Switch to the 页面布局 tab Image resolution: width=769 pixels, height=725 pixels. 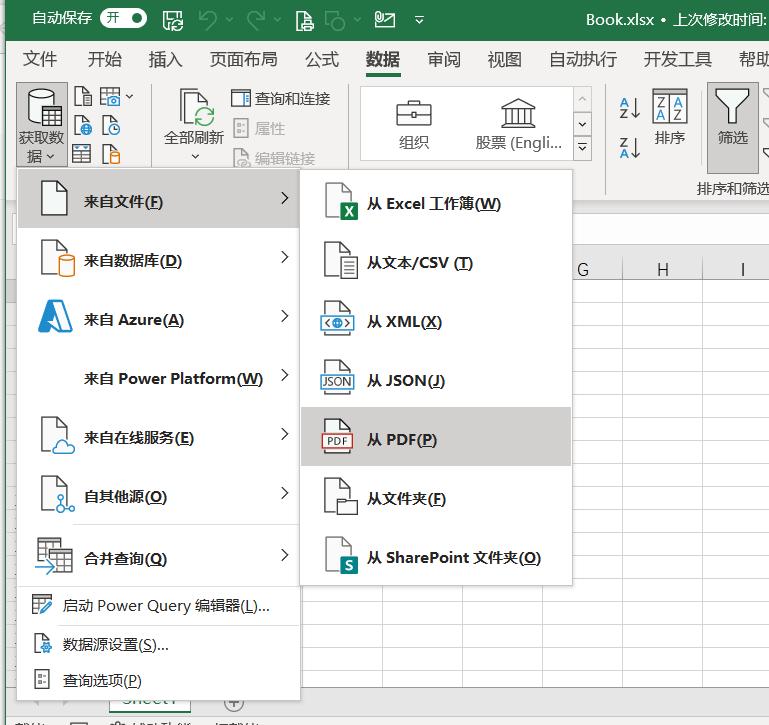243,59
